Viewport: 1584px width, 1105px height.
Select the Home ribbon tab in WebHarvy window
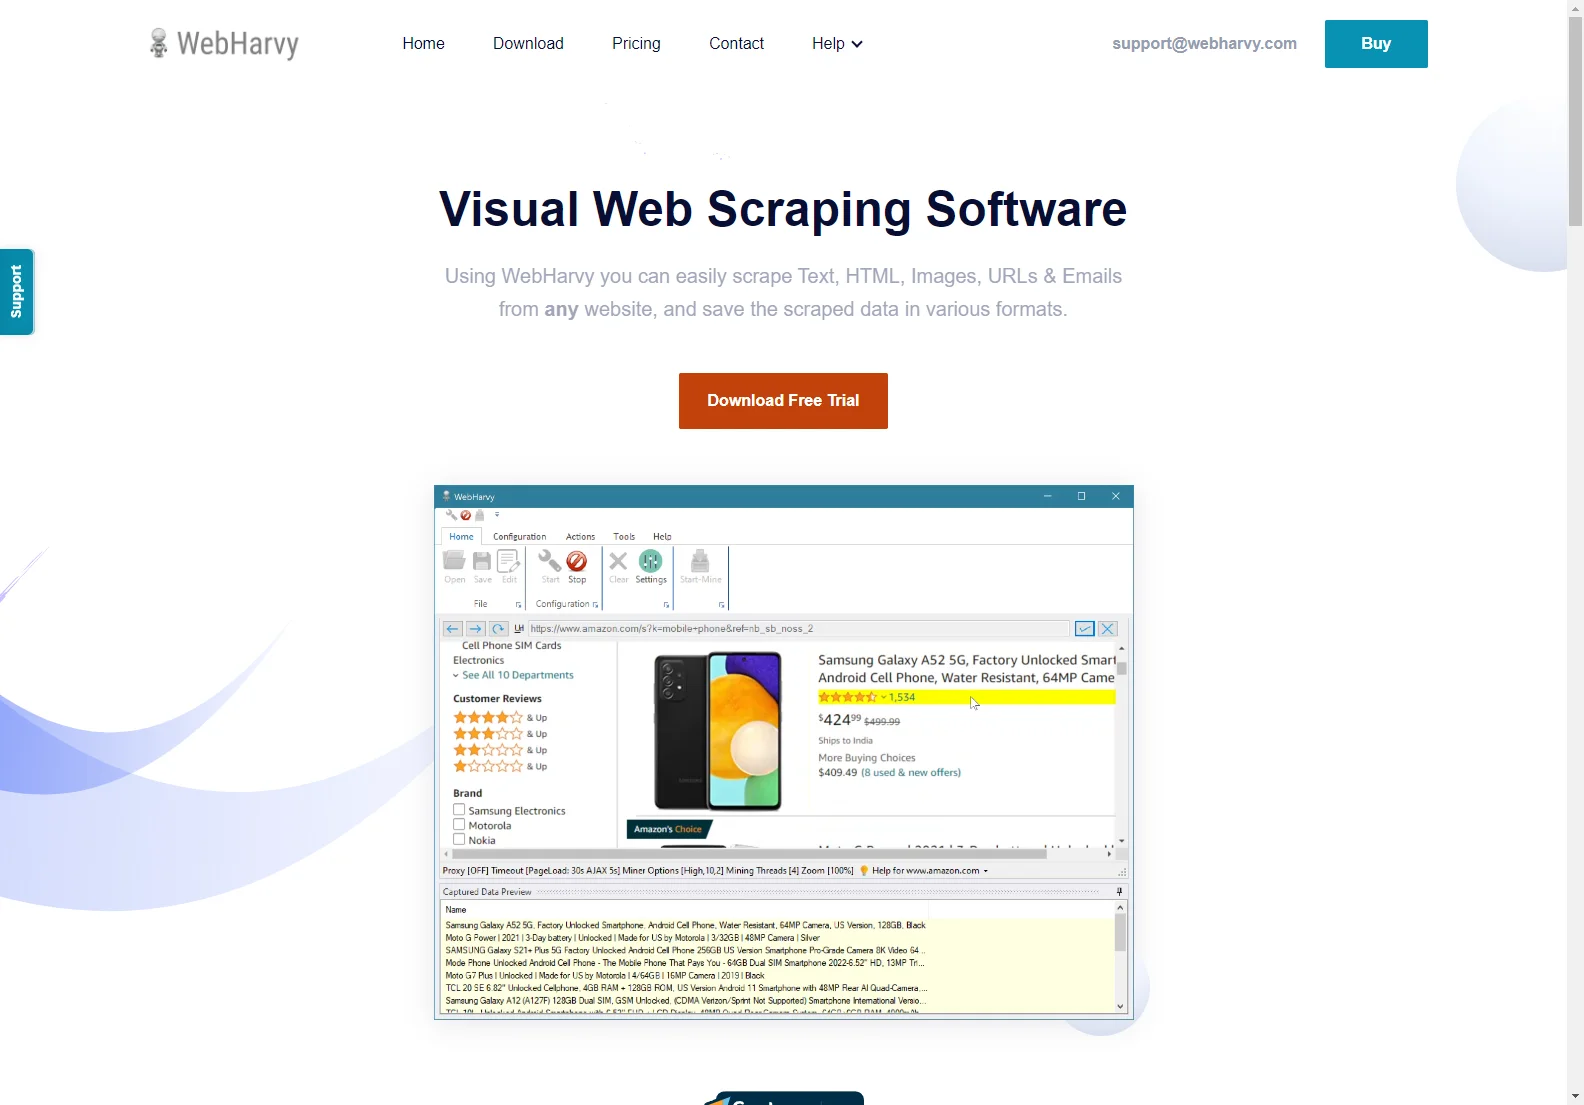pos(461,537)
